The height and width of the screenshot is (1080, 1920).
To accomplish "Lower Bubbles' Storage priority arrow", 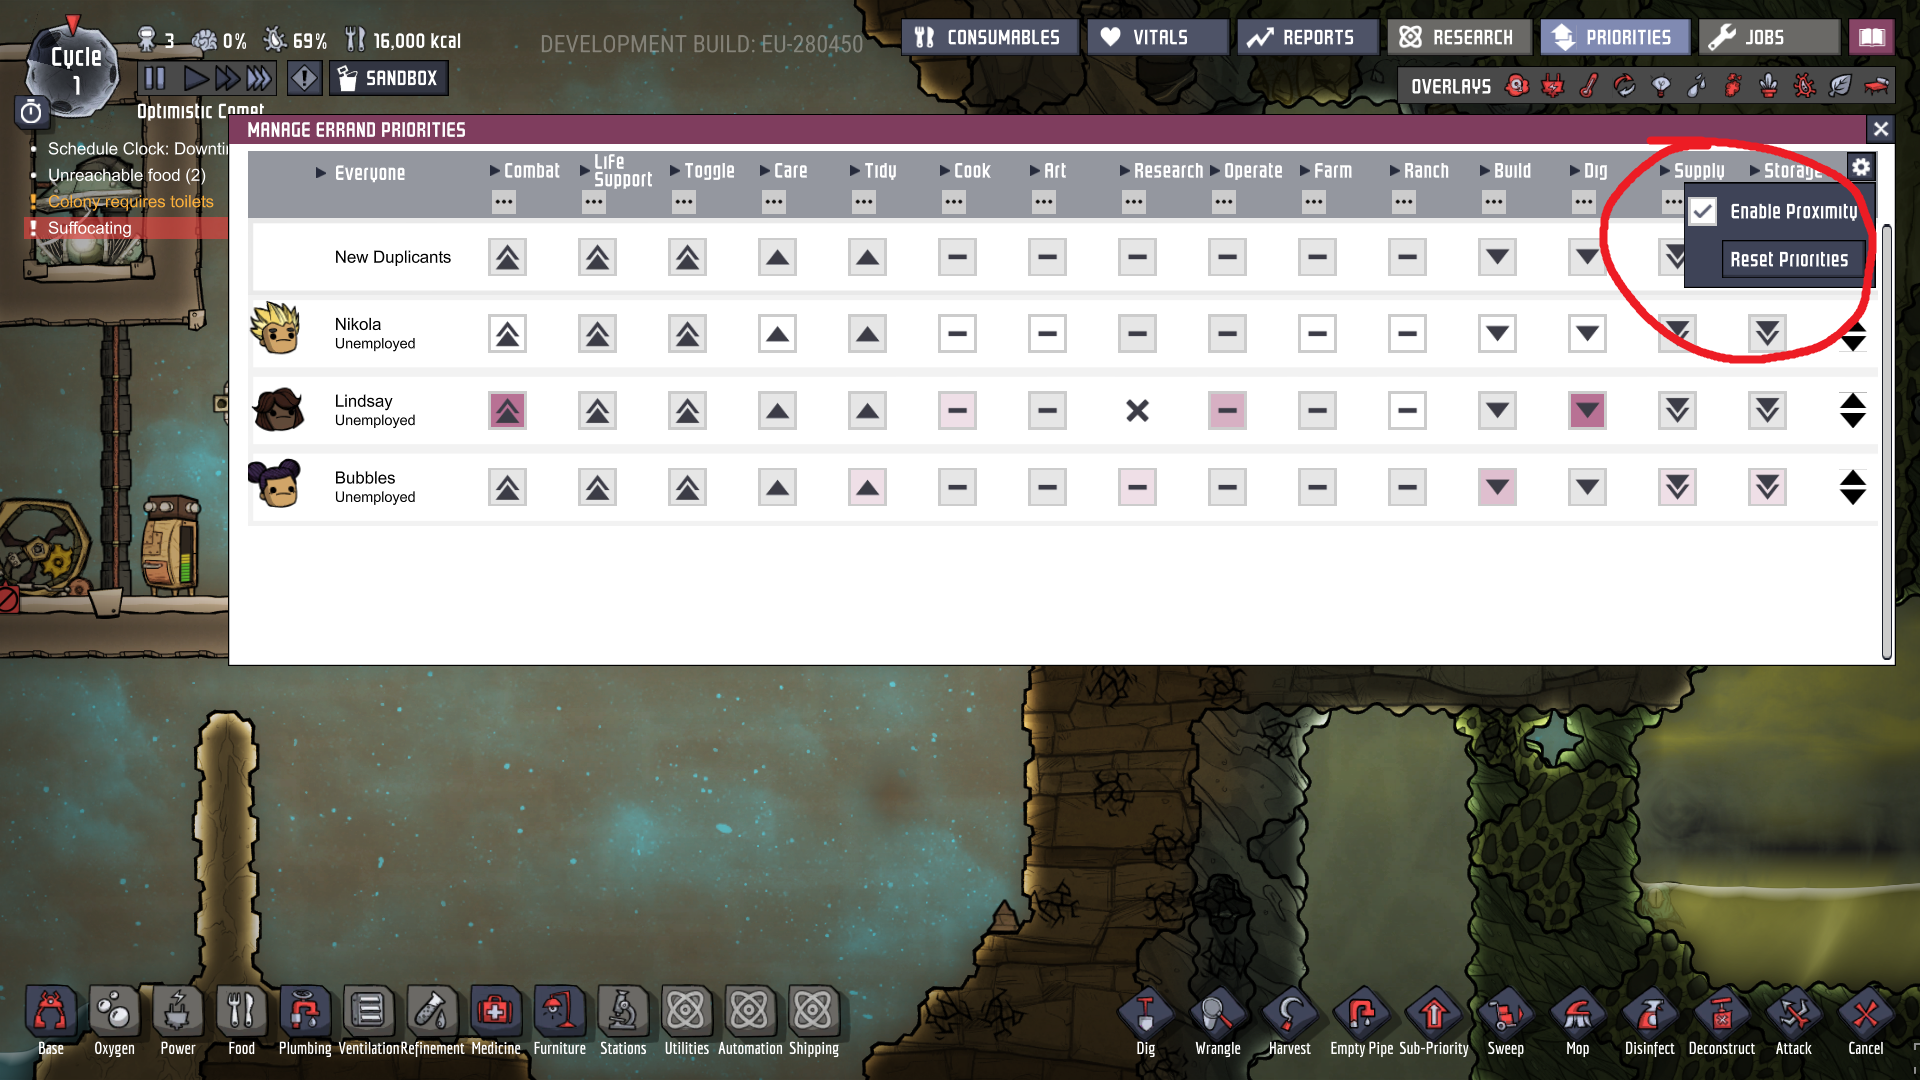I will (1767, 487).
